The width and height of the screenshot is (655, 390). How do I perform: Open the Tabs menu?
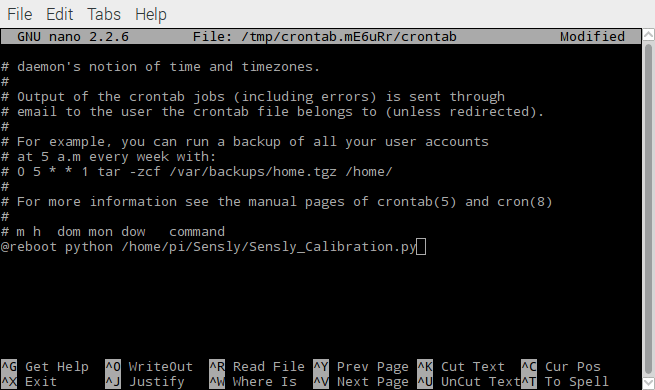[104, 14]
